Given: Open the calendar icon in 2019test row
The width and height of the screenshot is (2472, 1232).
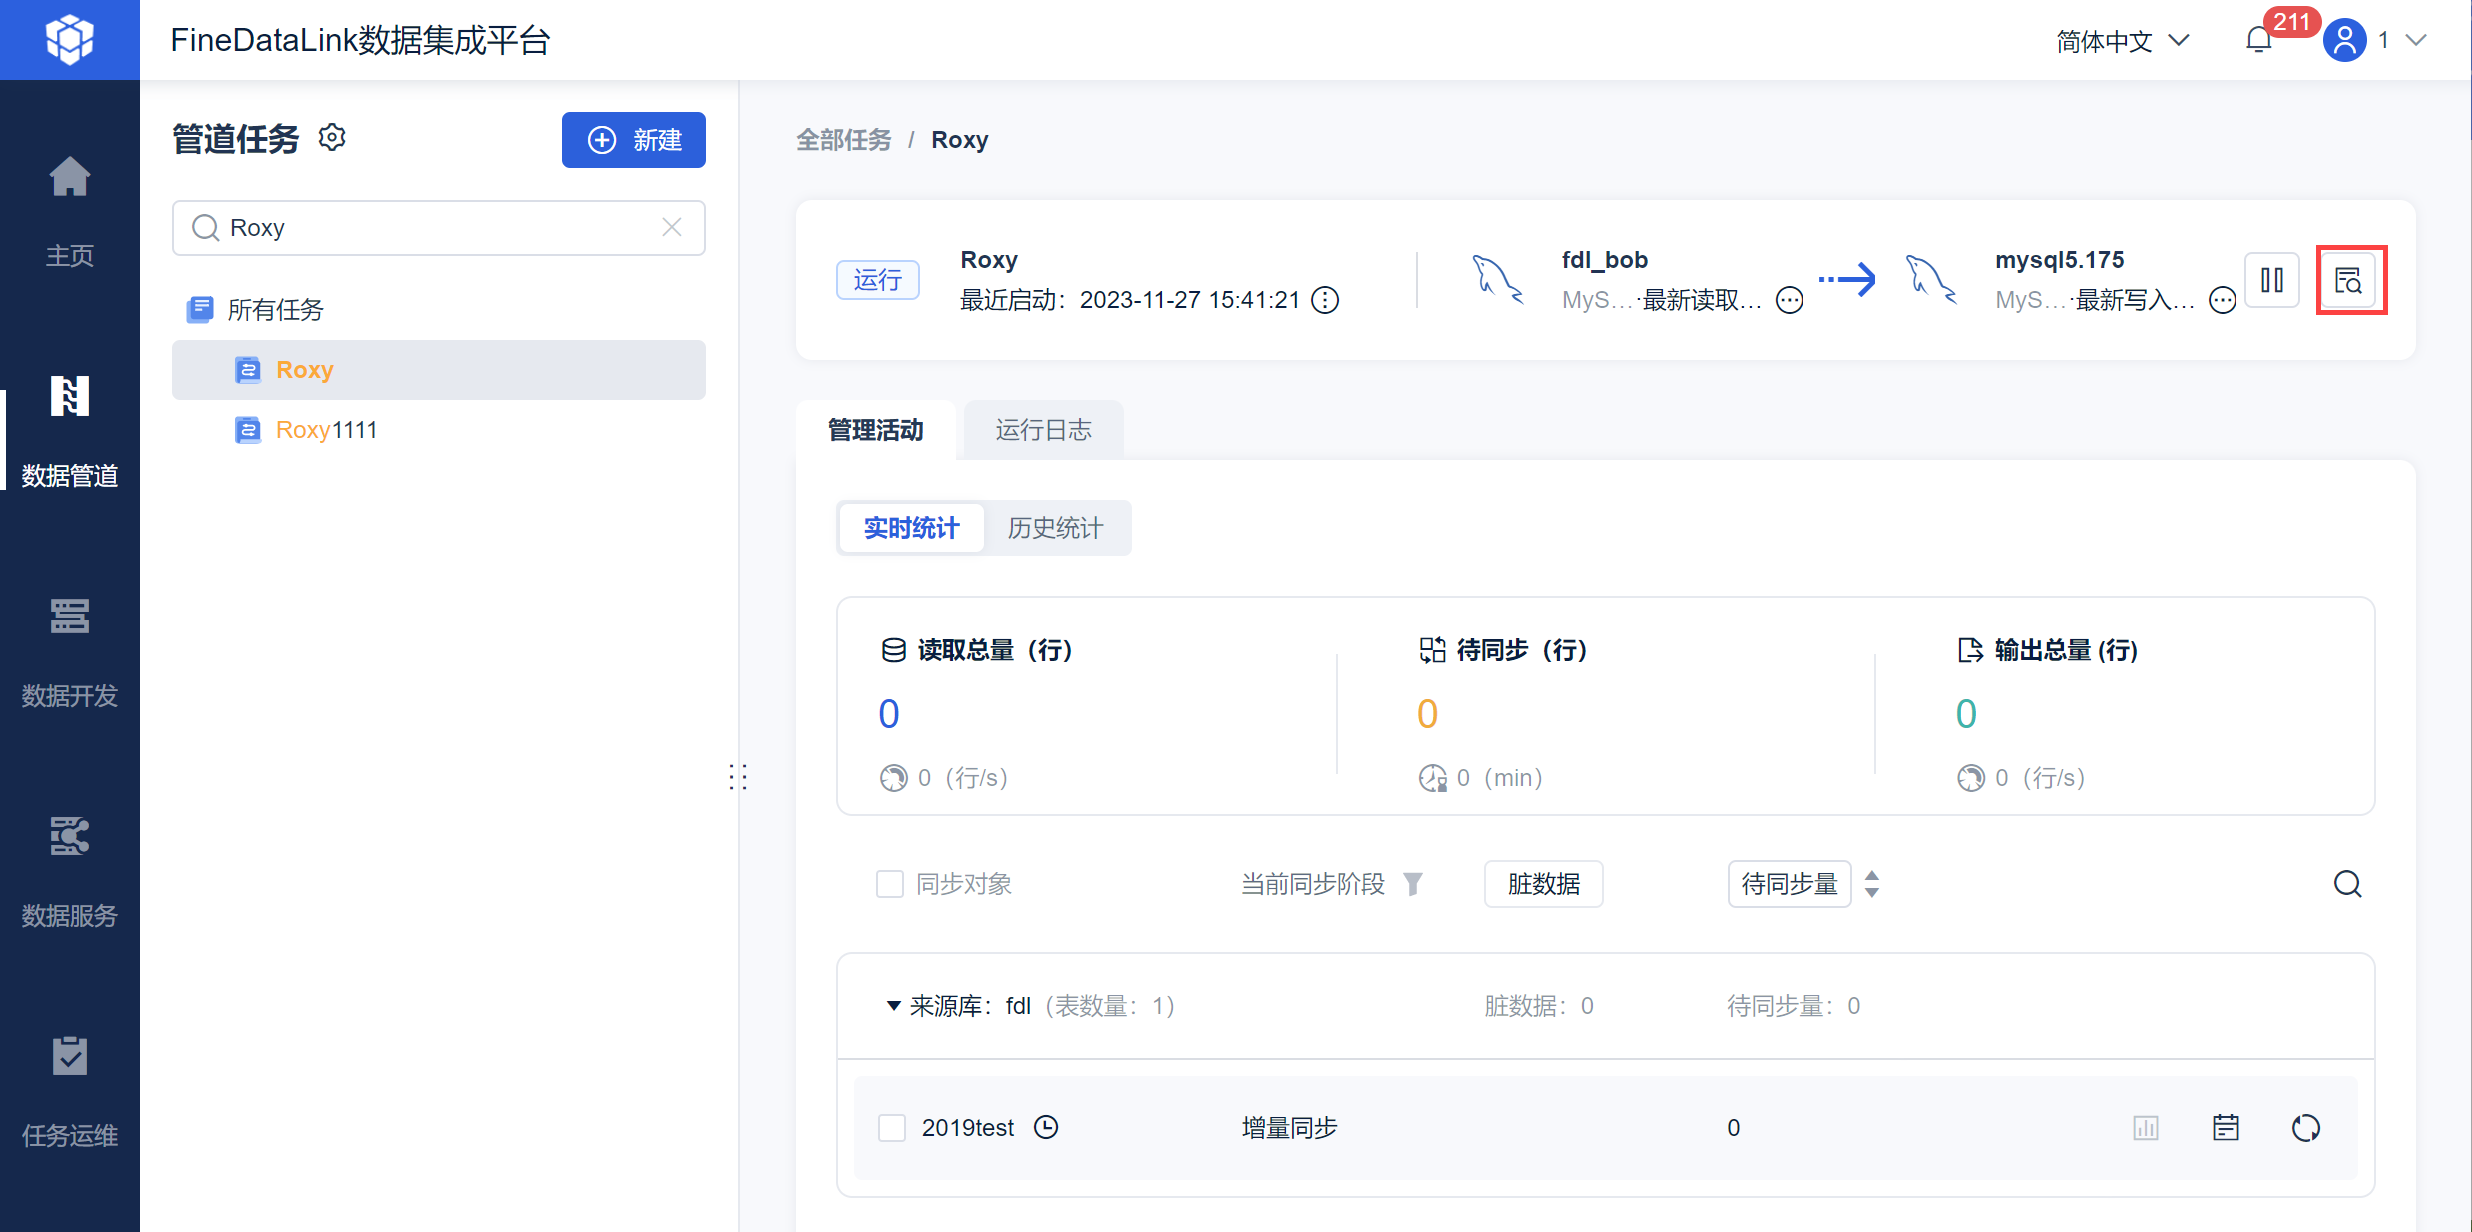Looking at the screenshot, I should [x=2225, y=1128].
